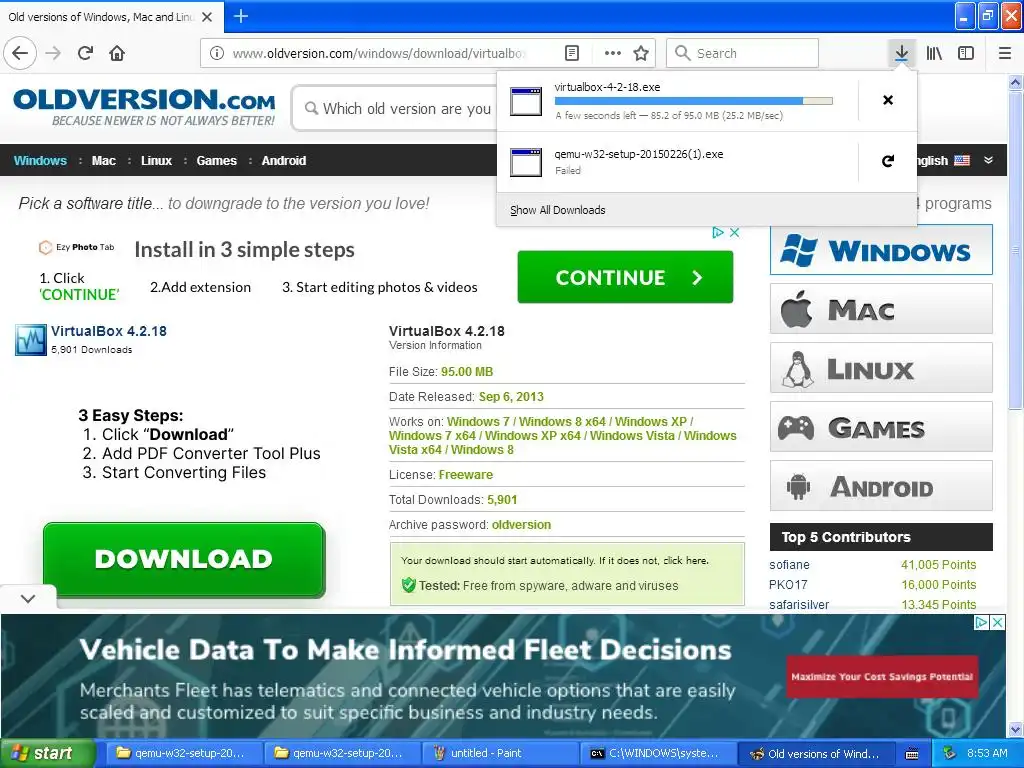This screenshot has height=768, width=1024.
Task: Open the Library bookshelf icon
Action: pos(934,53)
